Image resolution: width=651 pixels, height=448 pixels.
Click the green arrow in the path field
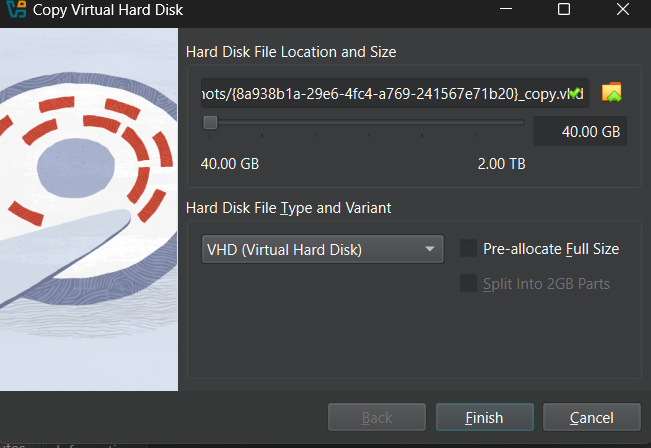click(x=574, y=93)
